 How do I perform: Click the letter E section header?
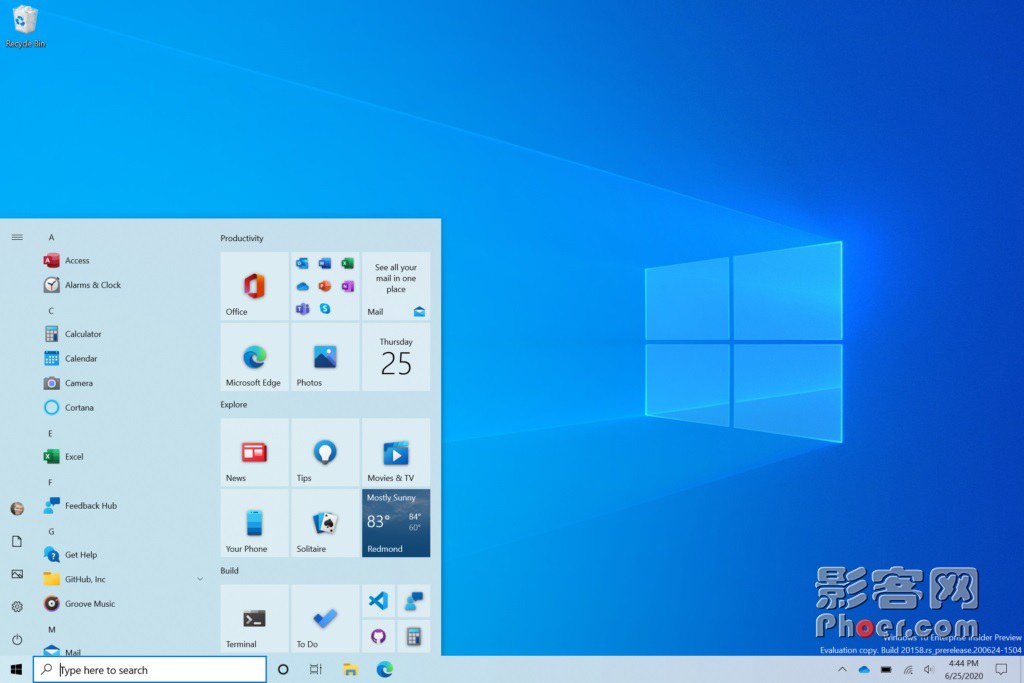(50, 434)
